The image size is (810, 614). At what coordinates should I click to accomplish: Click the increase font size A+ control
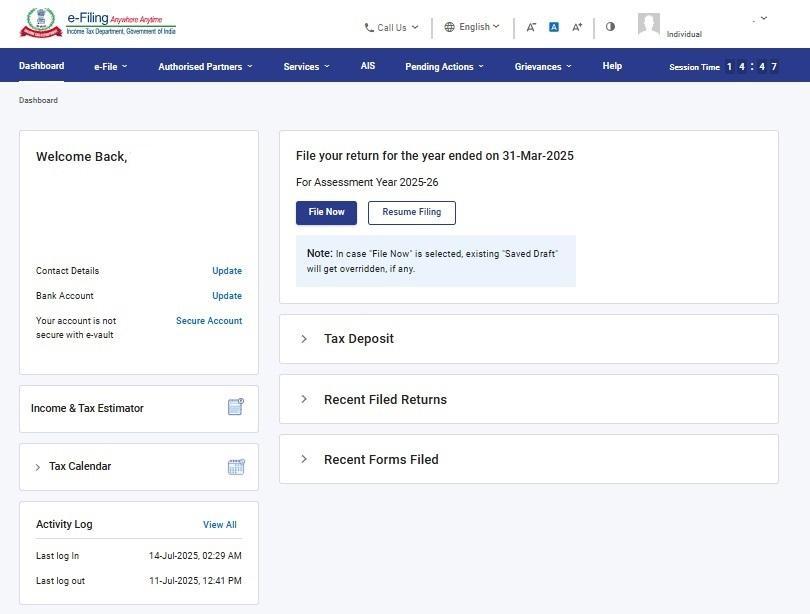577,27
